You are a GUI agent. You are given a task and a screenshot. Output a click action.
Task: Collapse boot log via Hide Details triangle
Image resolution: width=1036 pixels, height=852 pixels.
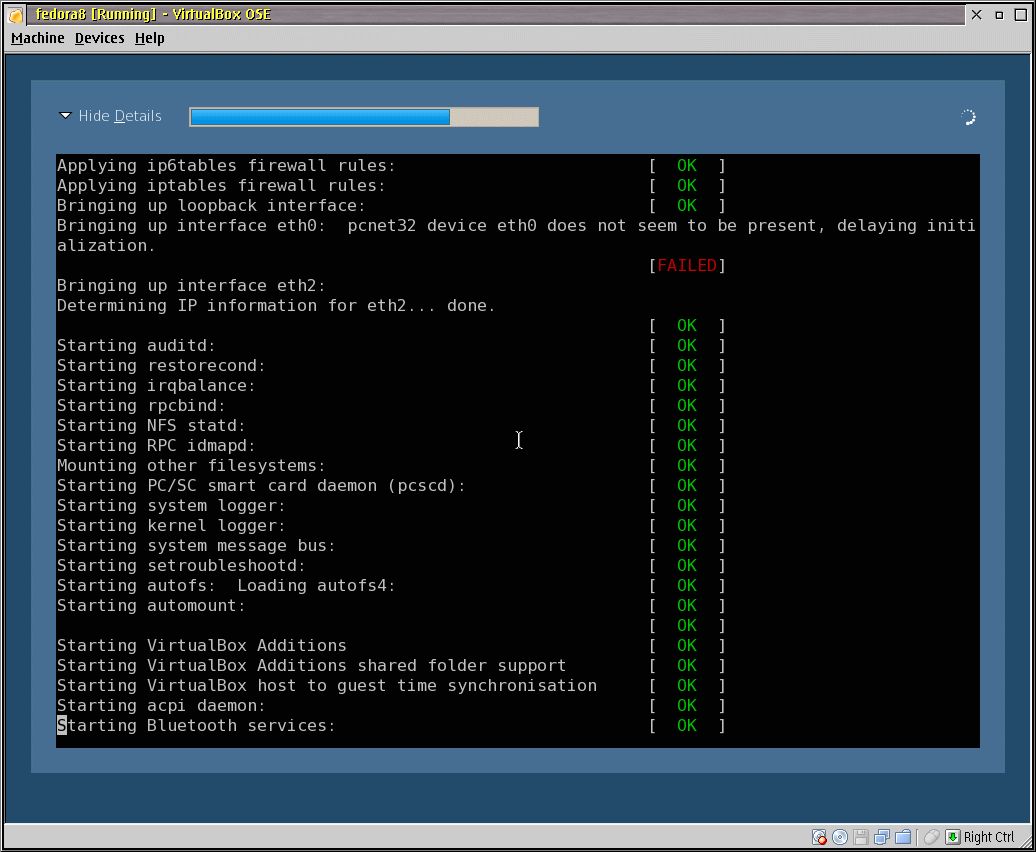(x=65, y=116)
